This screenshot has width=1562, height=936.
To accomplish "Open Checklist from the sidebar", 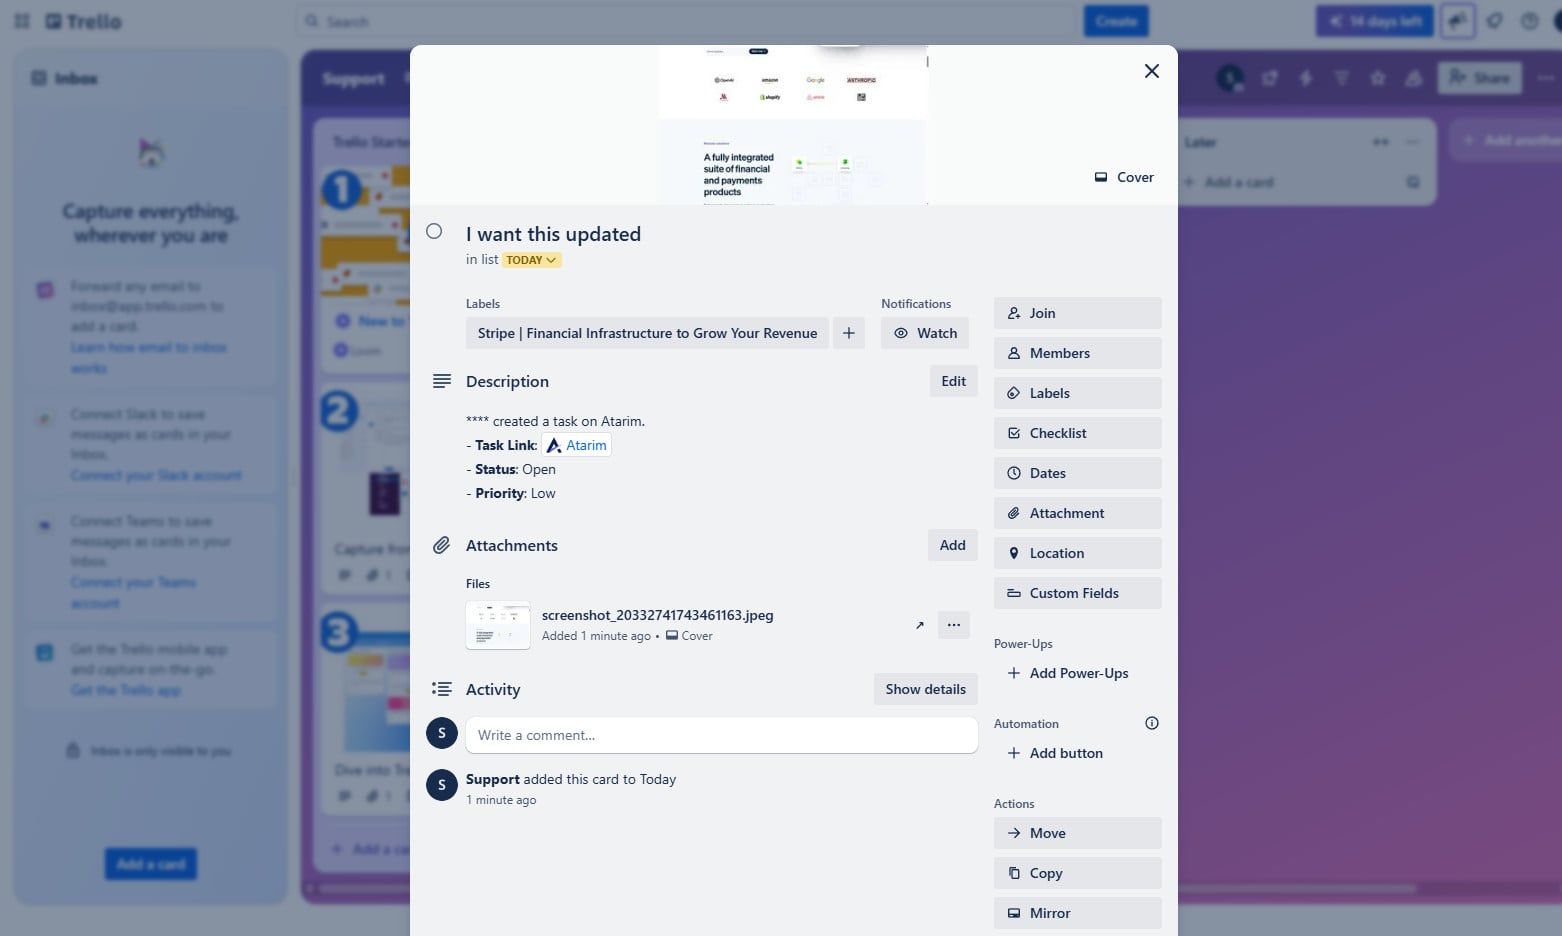I will pos(1077,433).
